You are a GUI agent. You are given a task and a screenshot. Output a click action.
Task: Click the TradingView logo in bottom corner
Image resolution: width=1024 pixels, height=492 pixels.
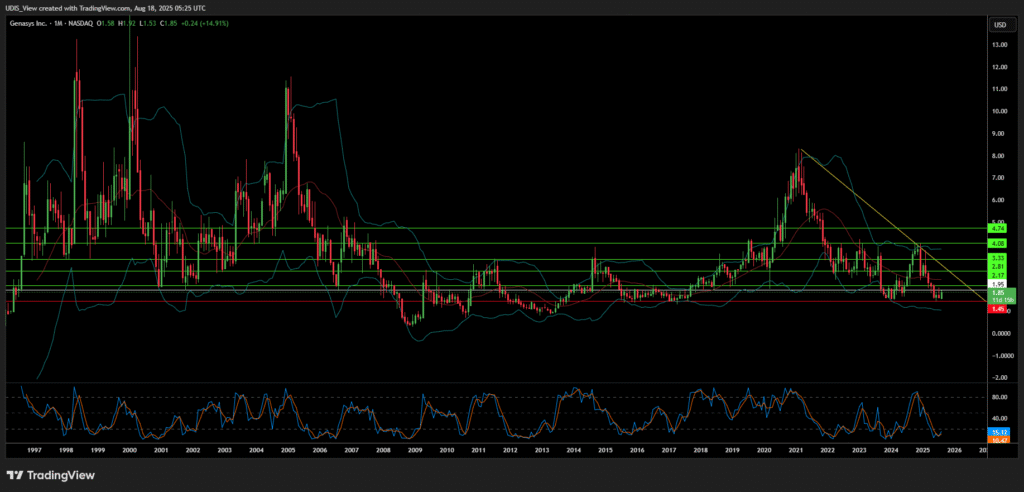pyautogui.click(x=47, y=474)
